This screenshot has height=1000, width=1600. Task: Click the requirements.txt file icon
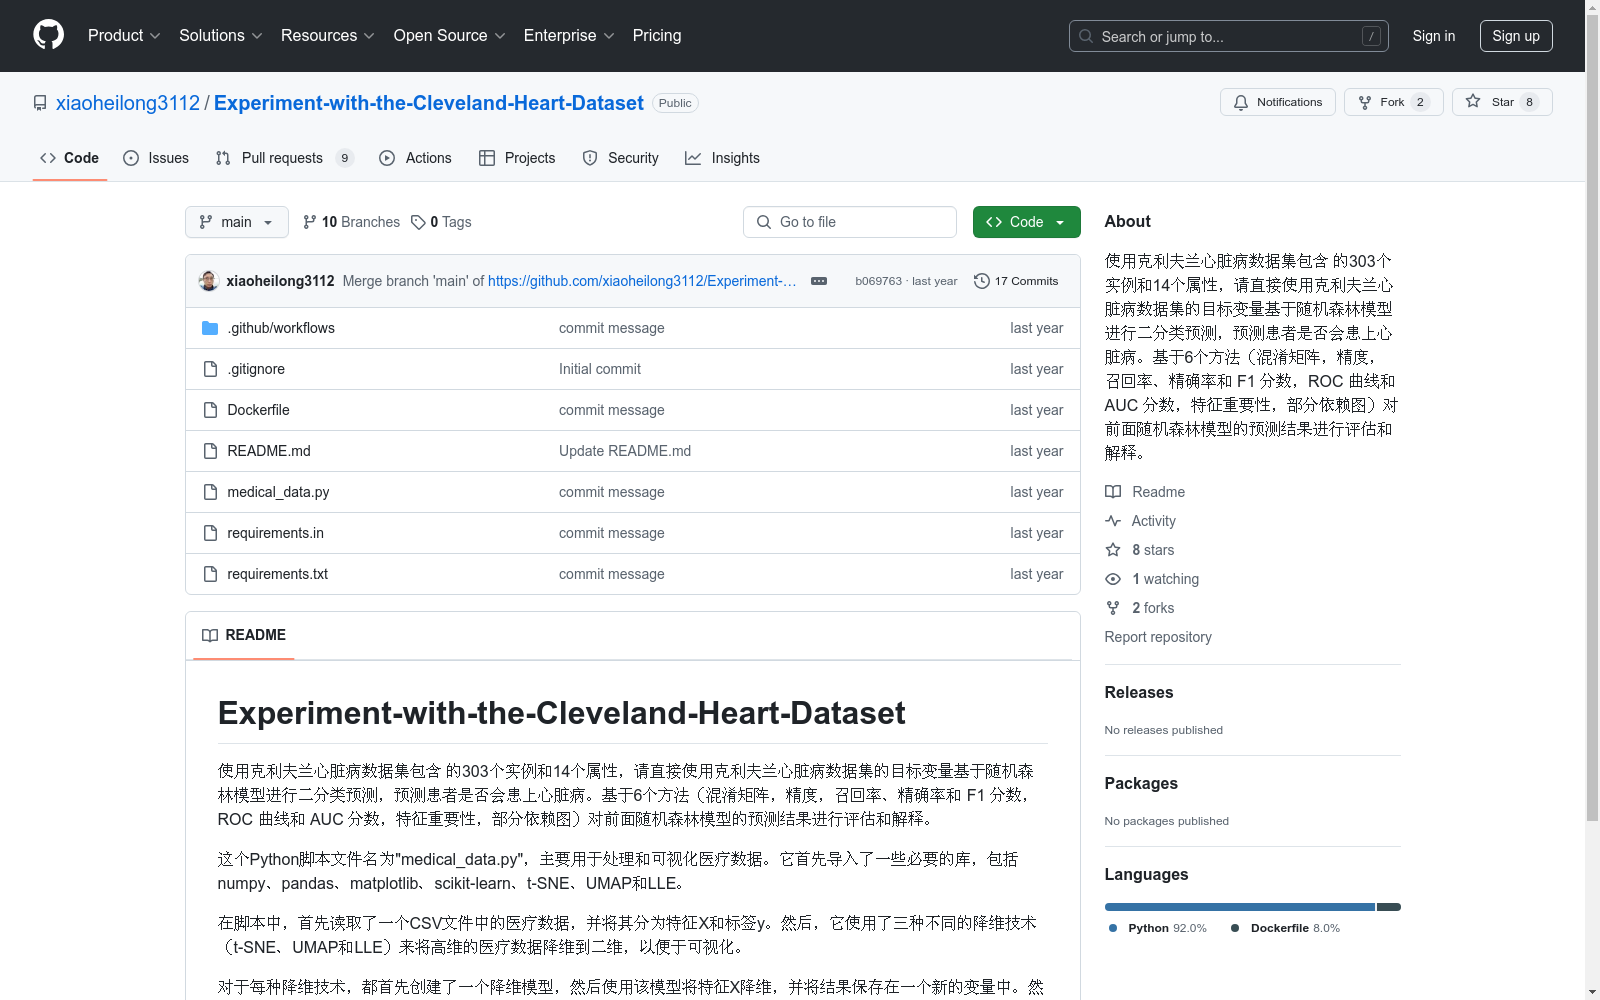tap(210, 574)
